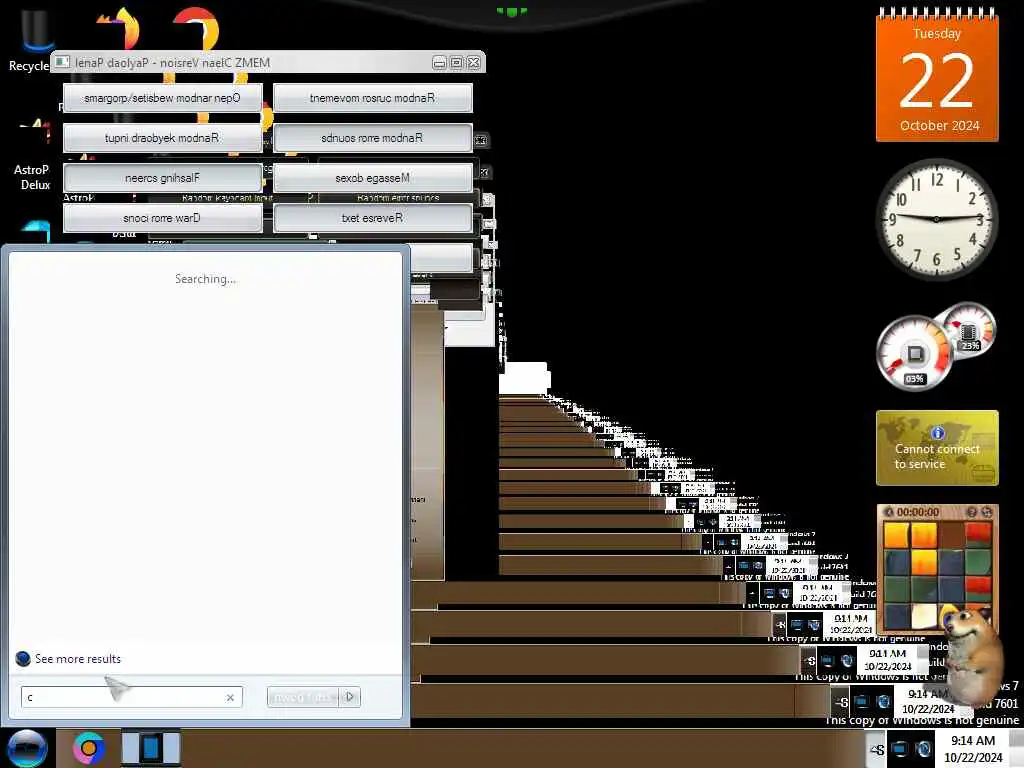Click monitor tray icon on bottom taskbar
Image resolution: width=1024 pixels, height=768 pixels.
pyautogui.click(x=899, y=748)
